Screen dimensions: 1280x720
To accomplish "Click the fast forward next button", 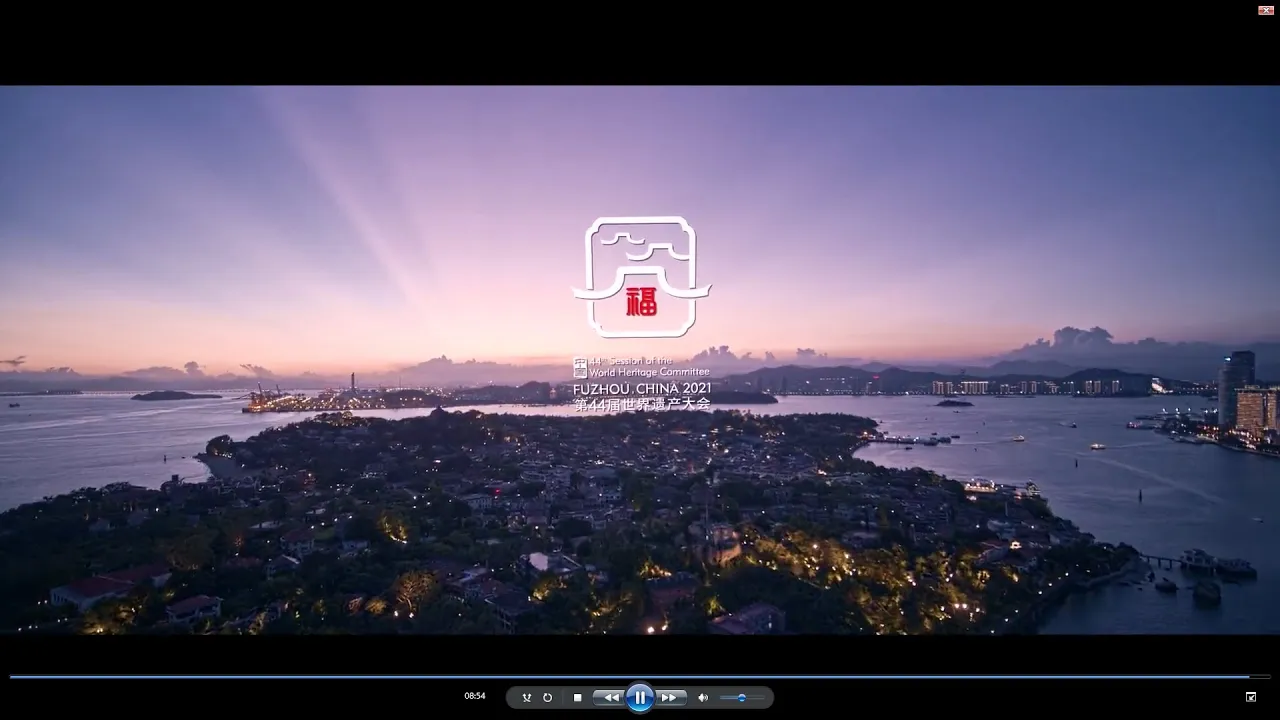I will click(x=671, y=697).
